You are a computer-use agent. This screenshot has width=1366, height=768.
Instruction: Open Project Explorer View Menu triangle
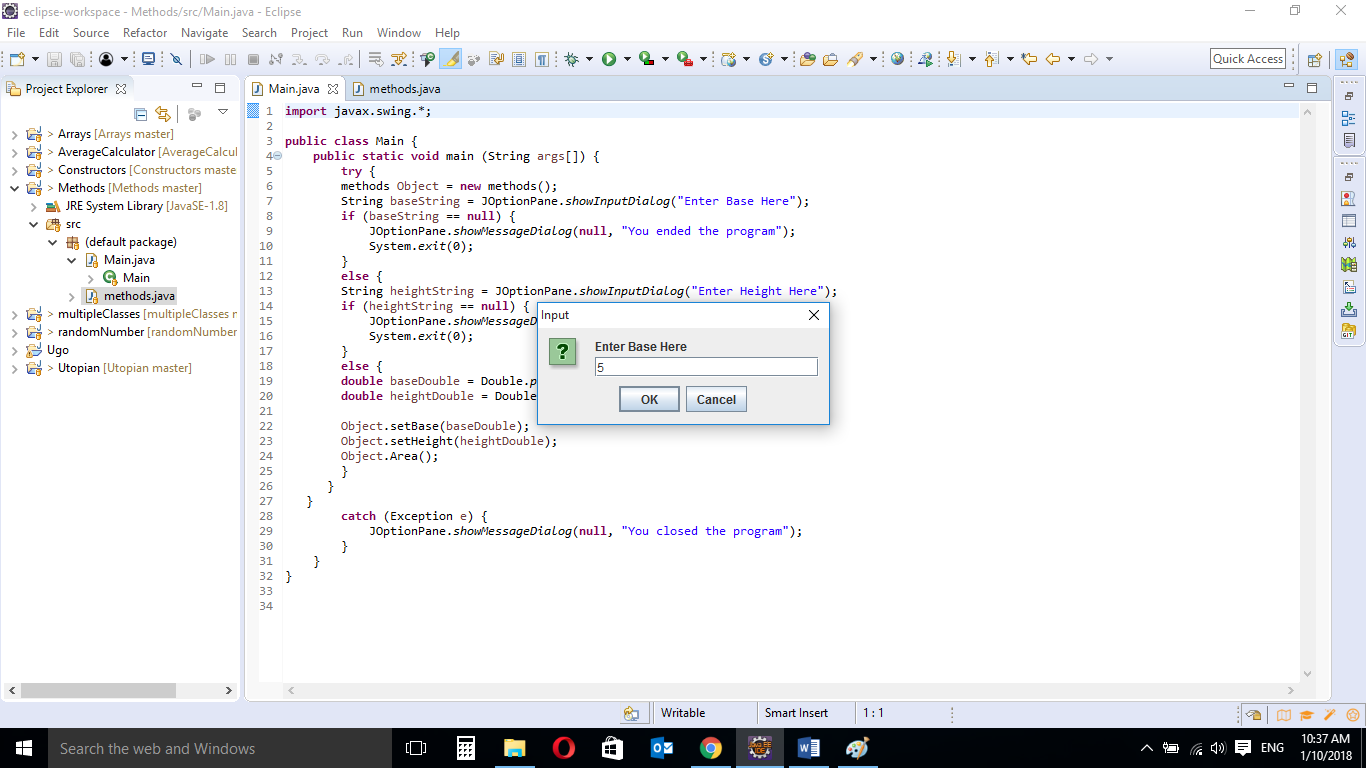[x=223, y=113]
